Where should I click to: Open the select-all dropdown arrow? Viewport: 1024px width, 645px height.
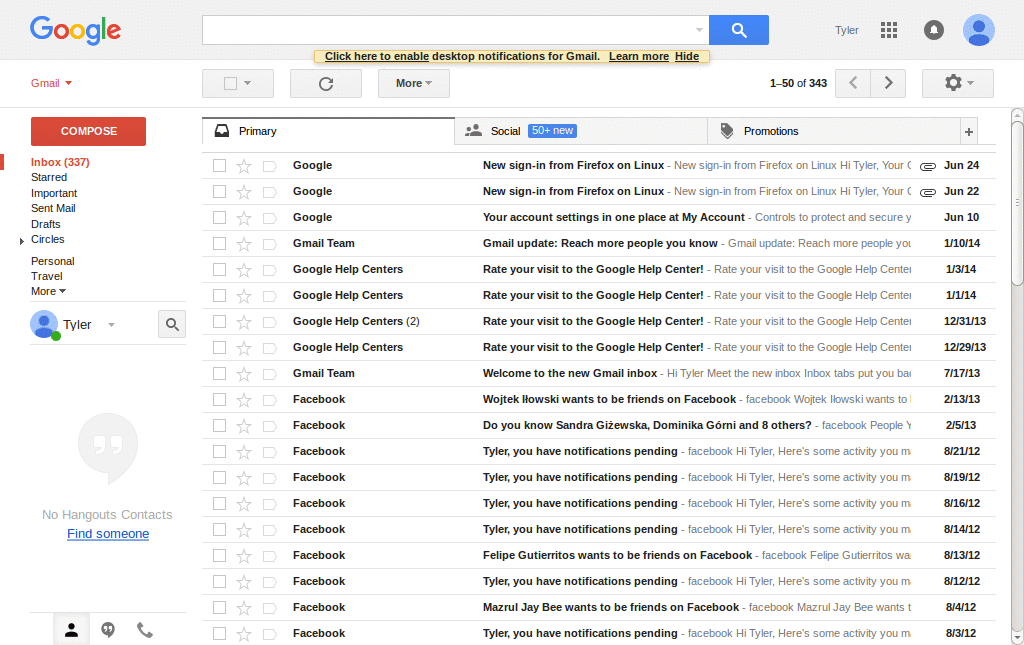(x=251, y=83)
